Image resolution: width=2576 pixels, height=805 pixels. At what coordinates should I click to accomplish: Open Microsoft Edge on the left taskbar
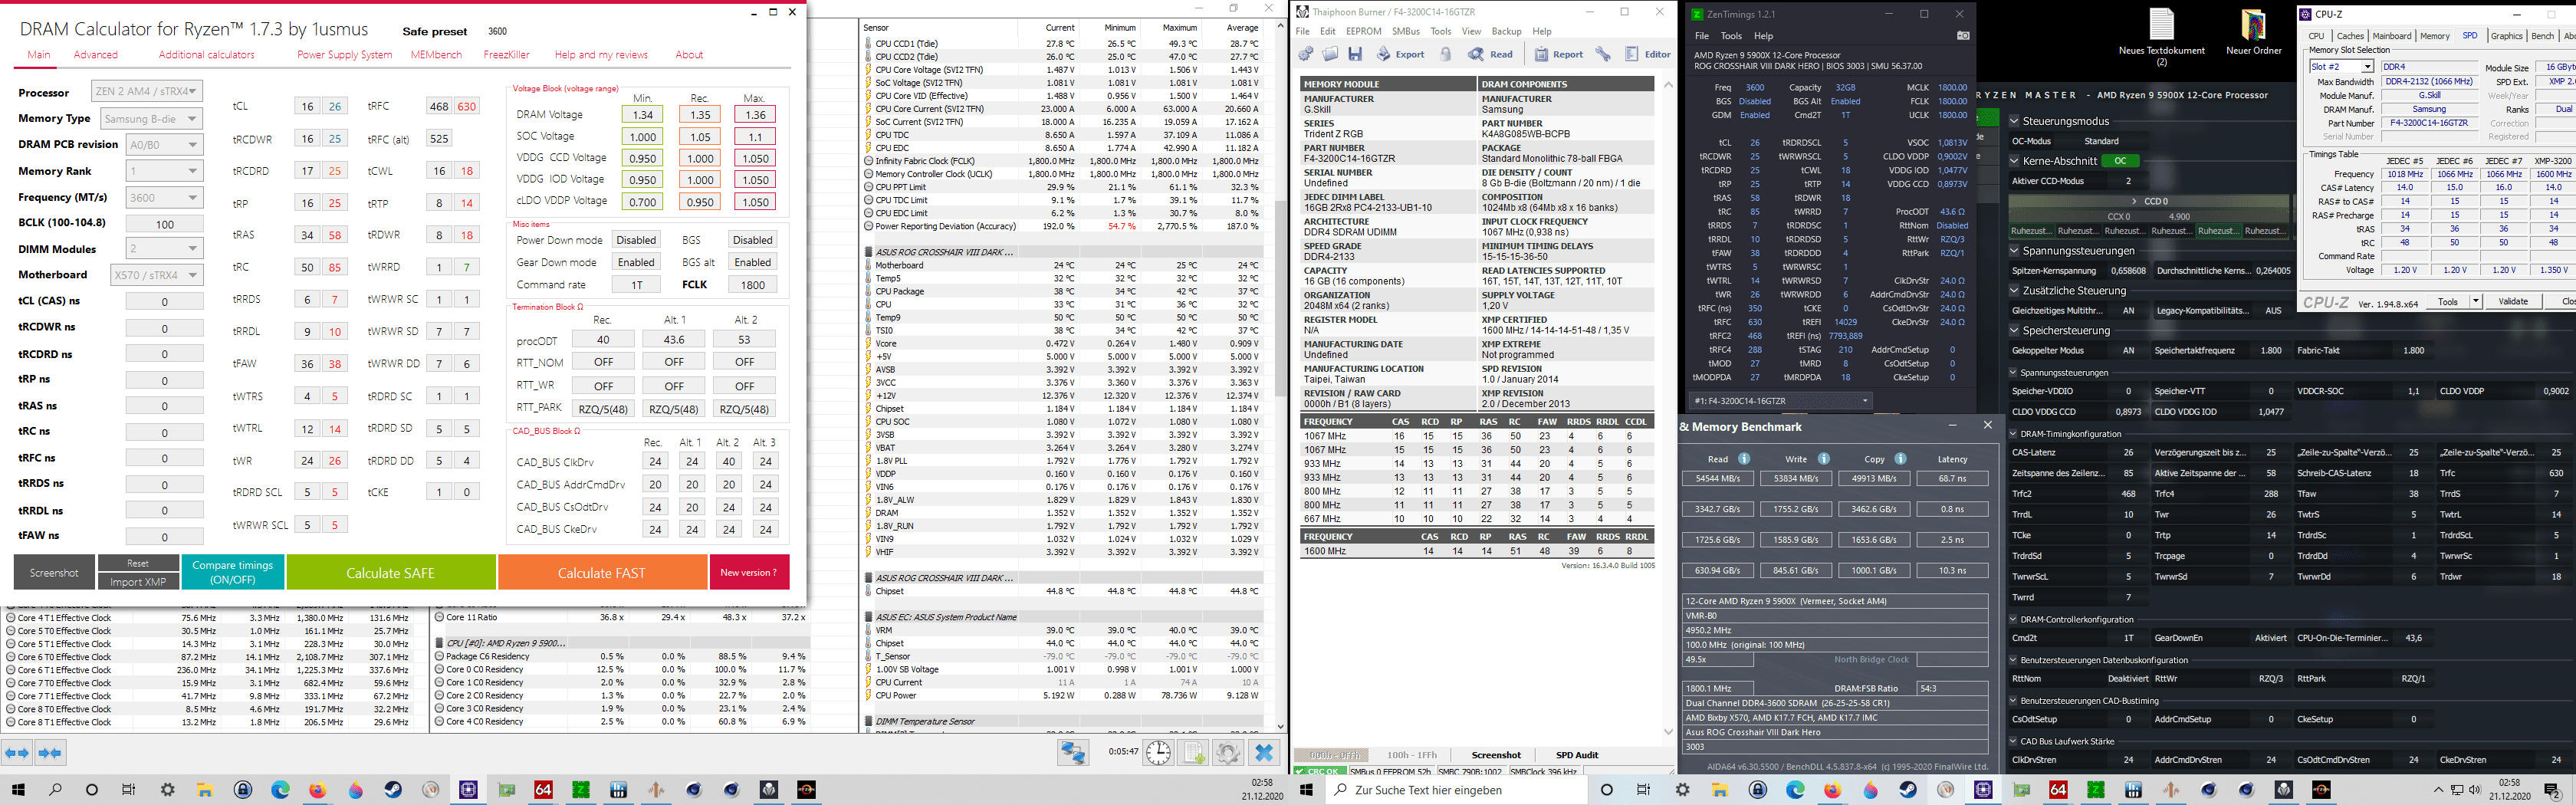point(280,789)
